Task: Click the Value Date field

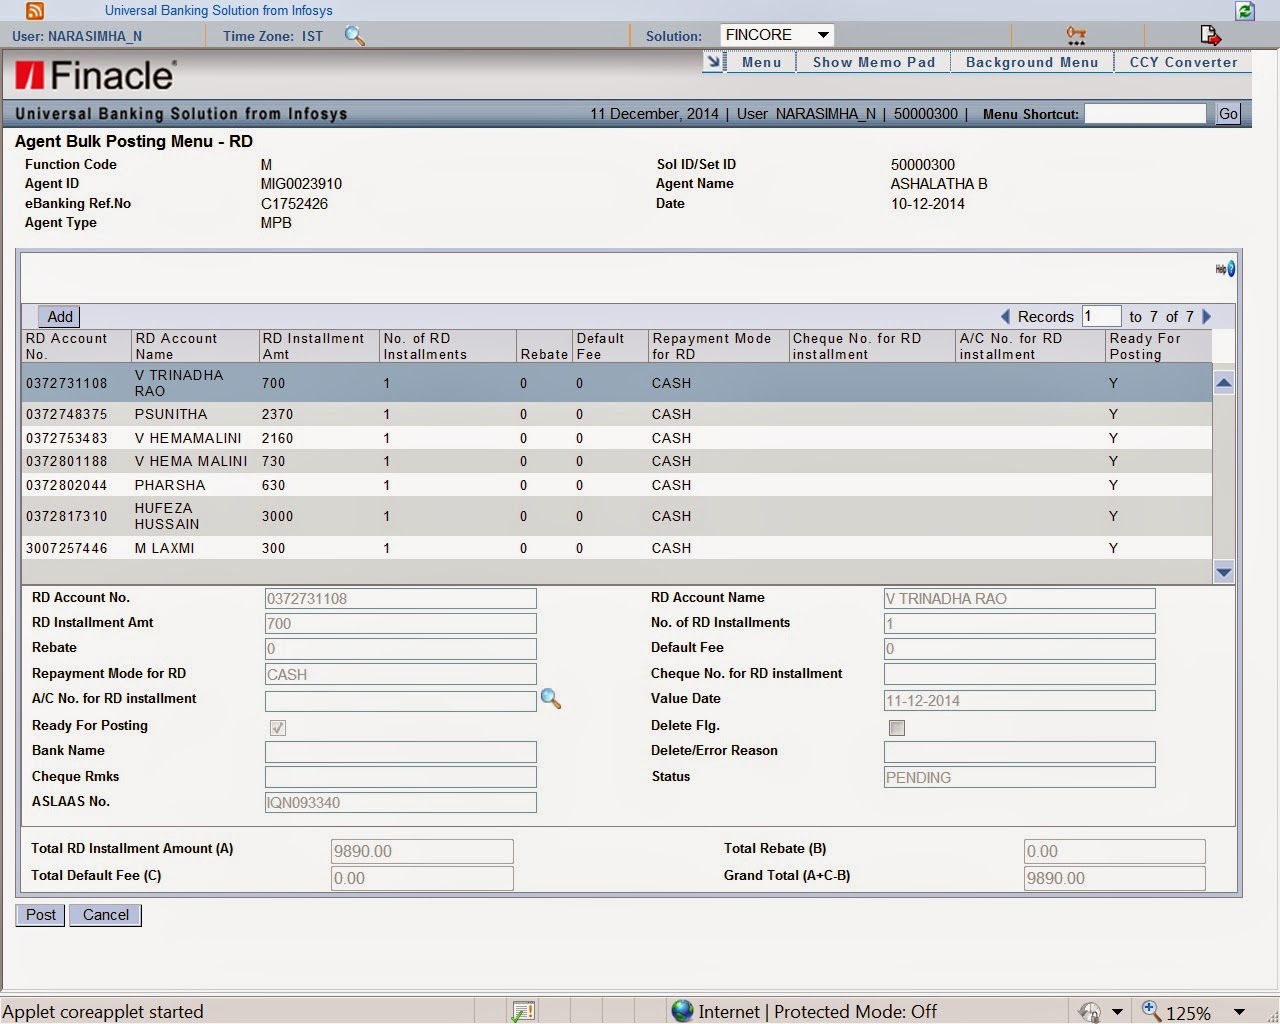Action: 1019,700
